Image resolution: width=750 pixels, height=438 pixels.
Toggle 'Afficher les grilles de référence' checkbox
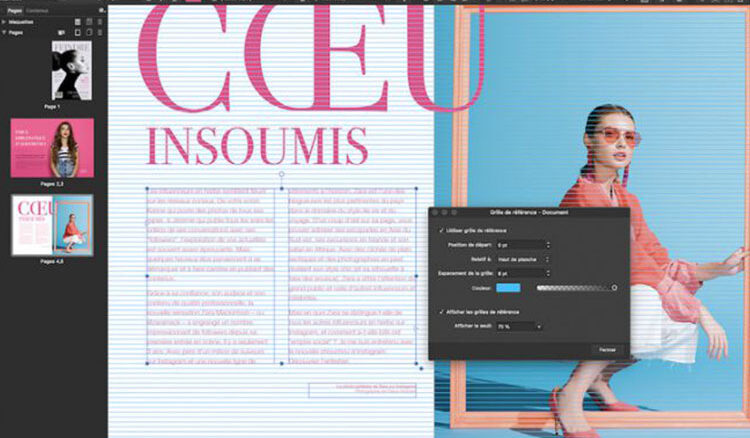[x=441, y=313]
